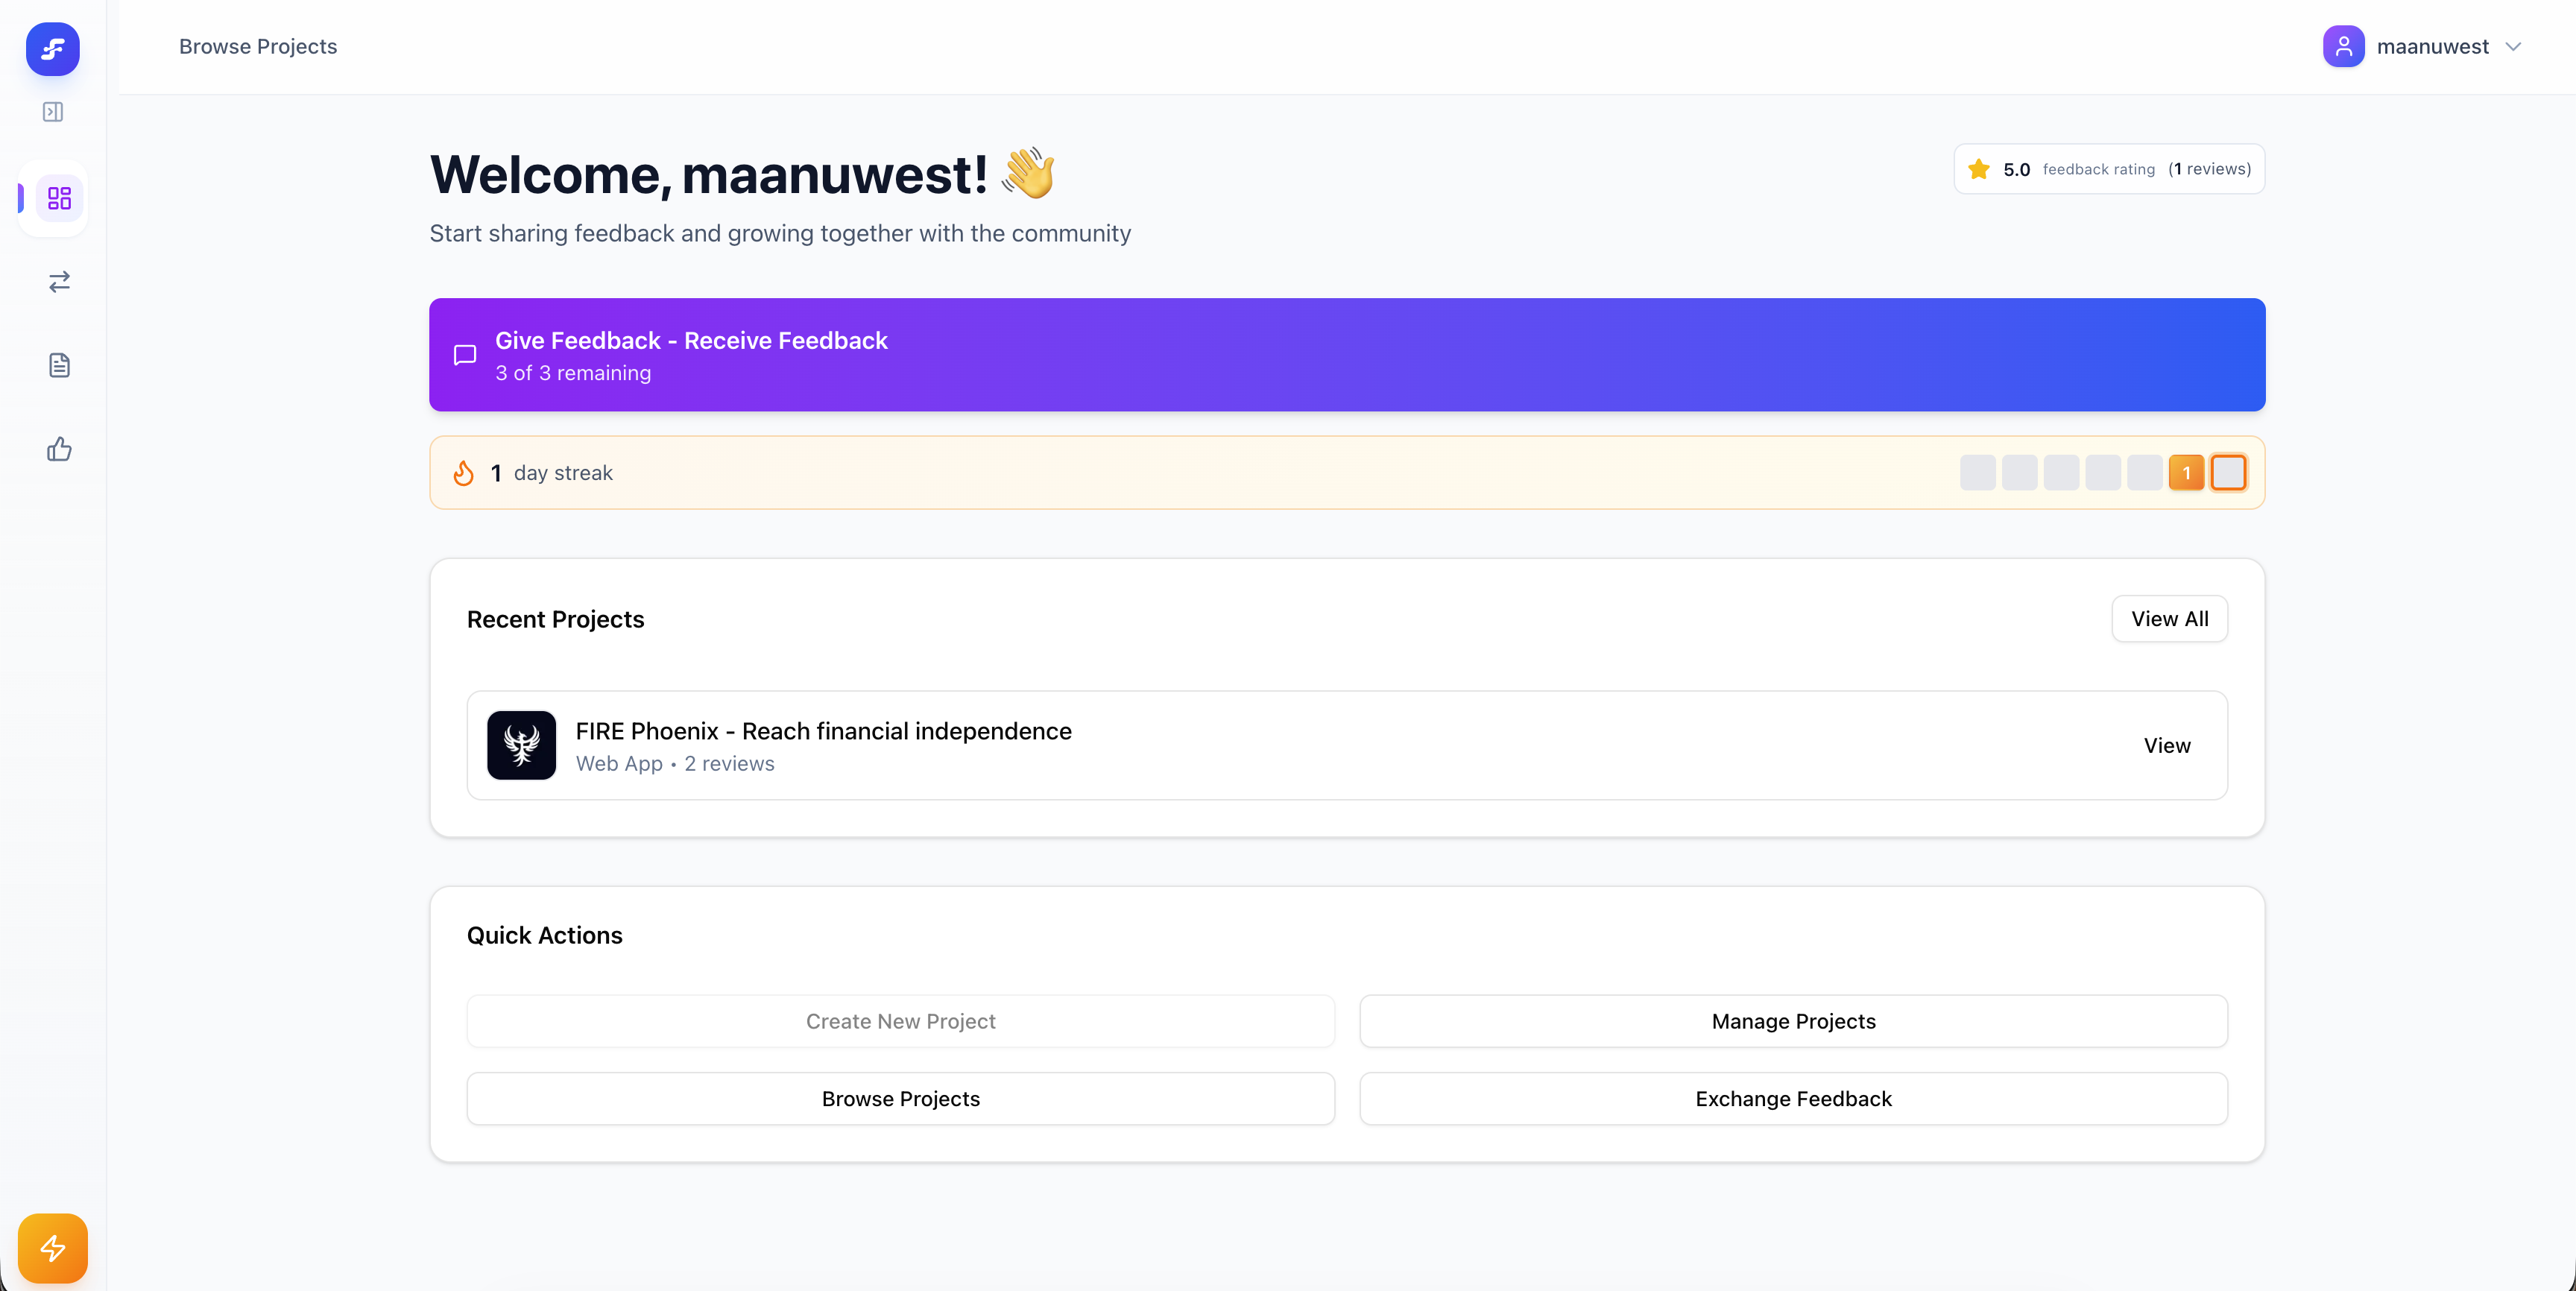Click Create New Project
The image size is (2576, 1291).
[900, 1021]
